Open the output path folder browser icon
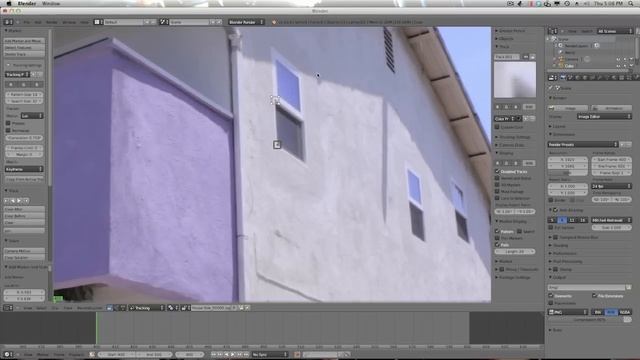640x360 pixels. pos(629,287)
